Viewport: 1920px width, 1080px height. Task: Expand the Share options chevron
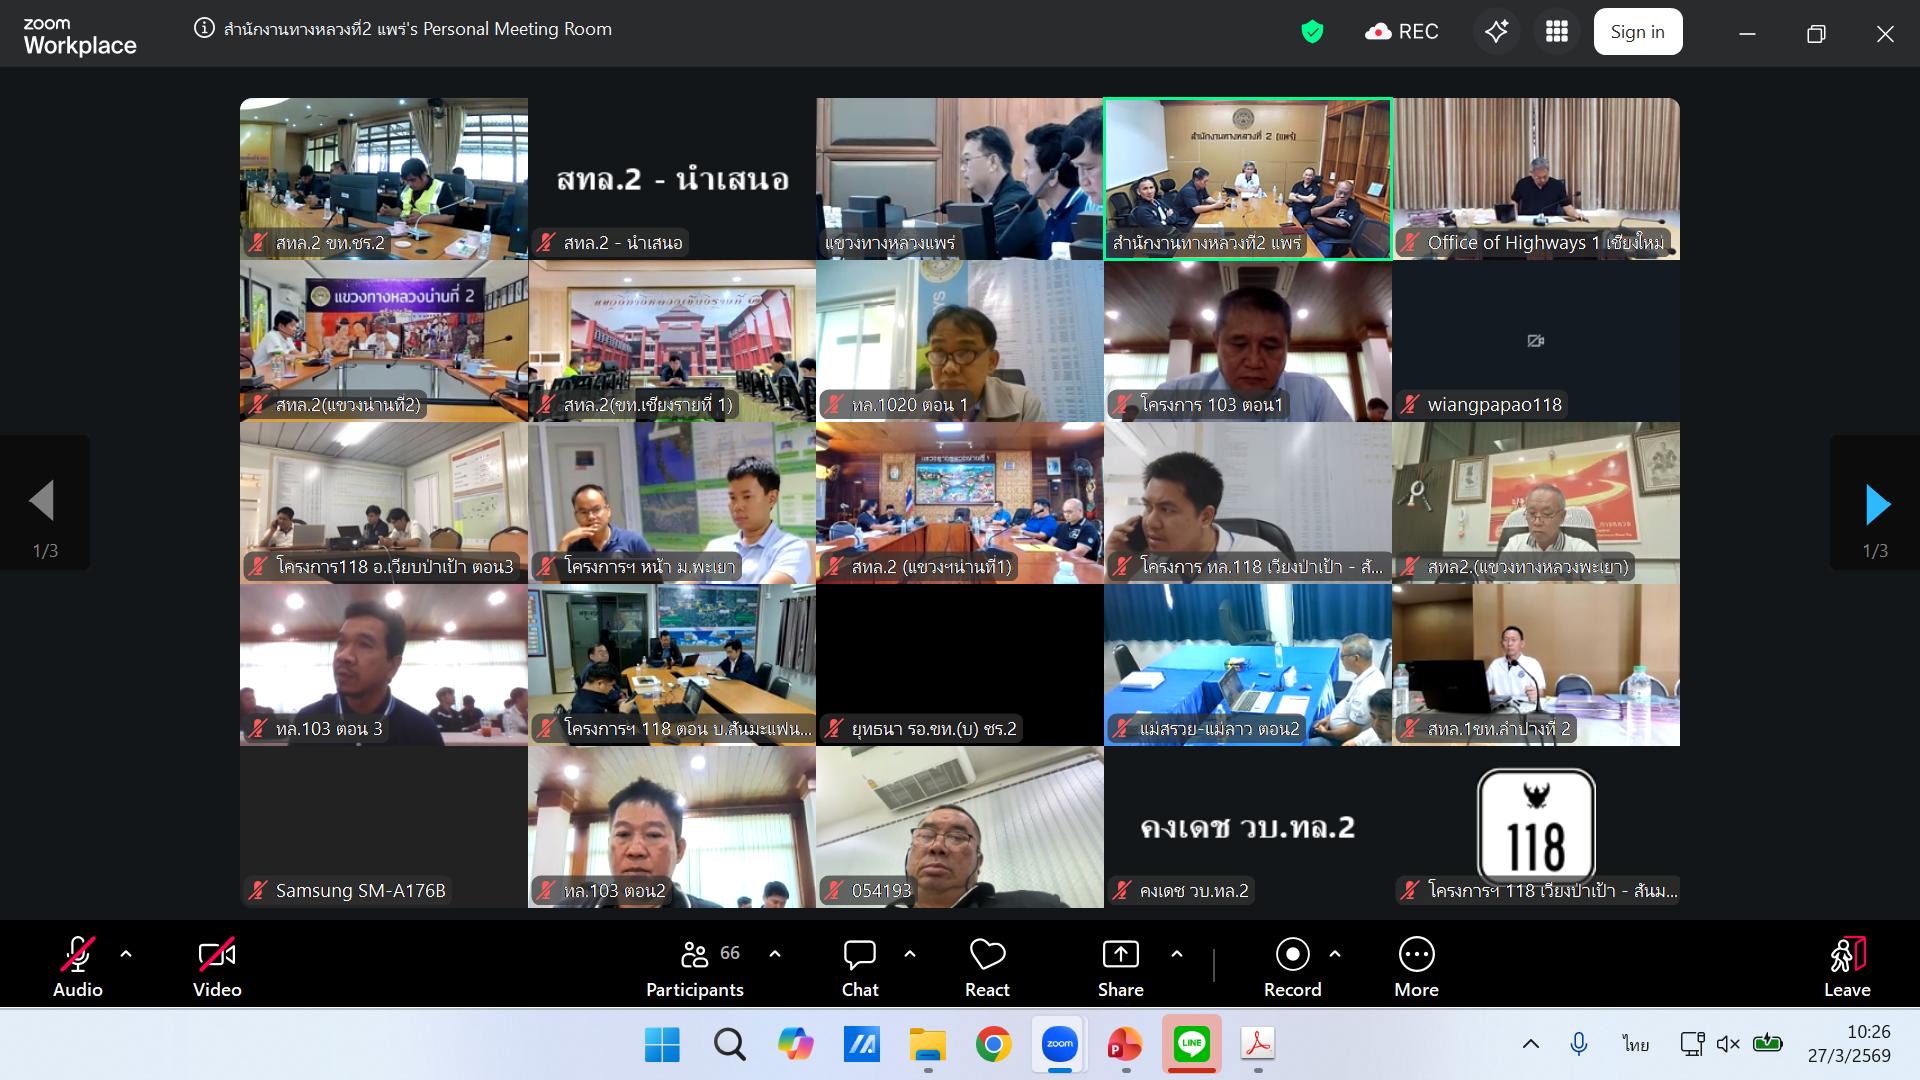pyautogui.click(x=1177, y=954)
